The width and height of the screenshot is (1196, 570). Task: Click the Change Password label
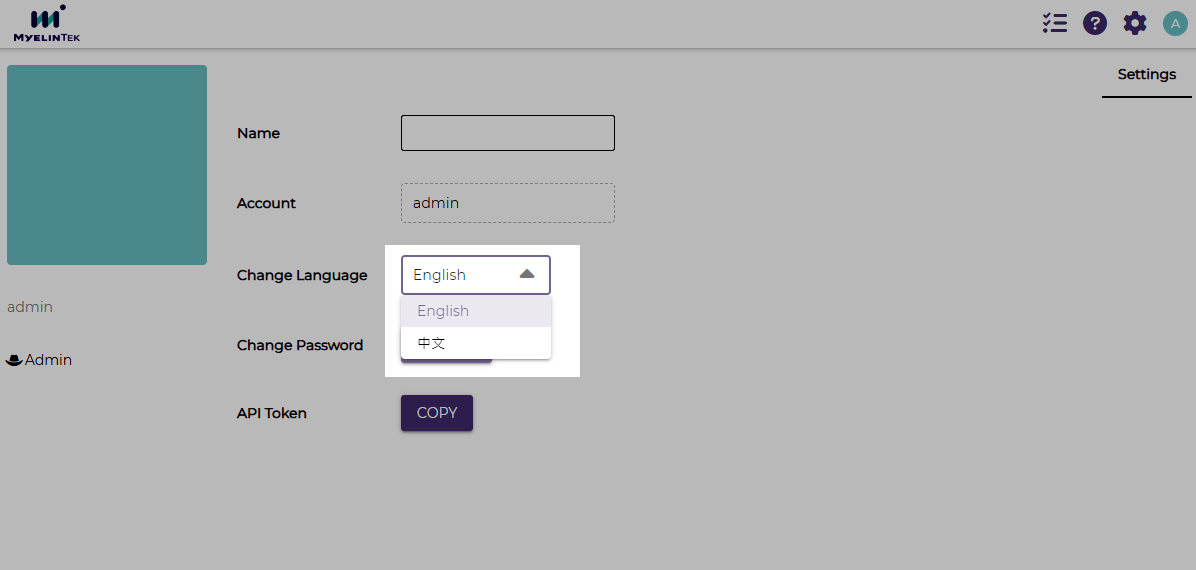tap(300, 345)
